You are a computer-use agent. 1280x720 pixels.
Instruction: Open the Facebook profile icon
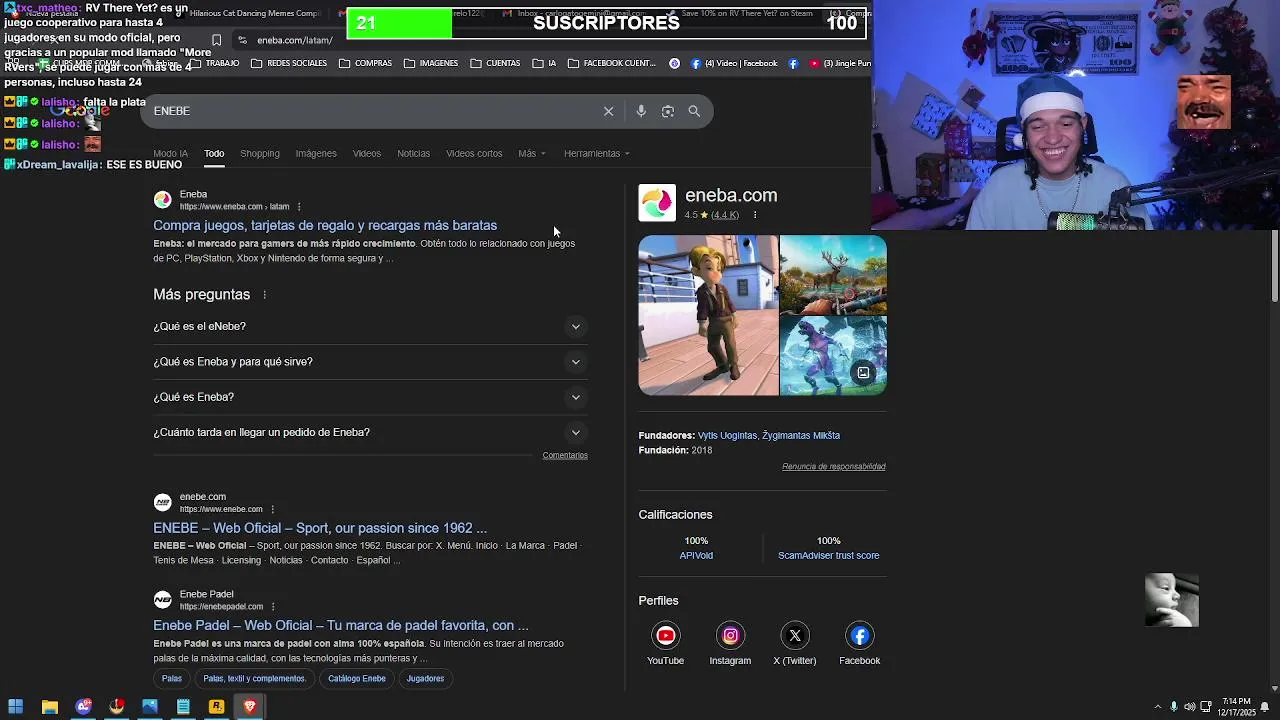pyautogui.click(x=860, y=635)
